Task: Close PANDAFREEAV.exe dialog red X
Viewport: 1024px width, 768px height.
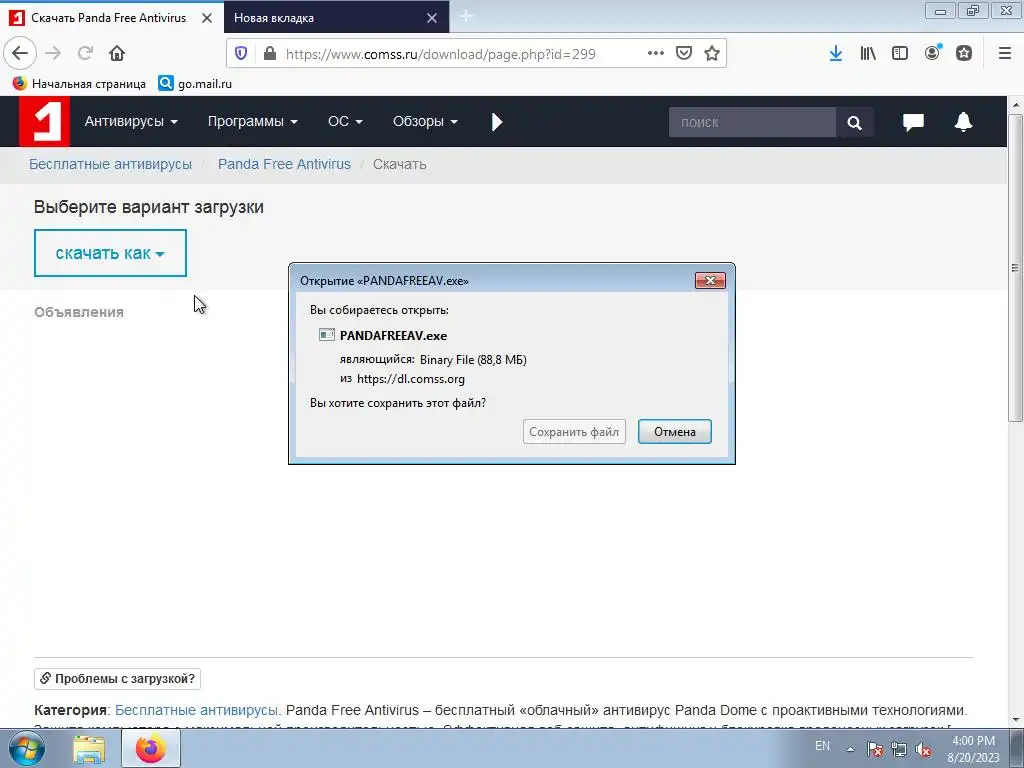Action: tap(710, 281)
